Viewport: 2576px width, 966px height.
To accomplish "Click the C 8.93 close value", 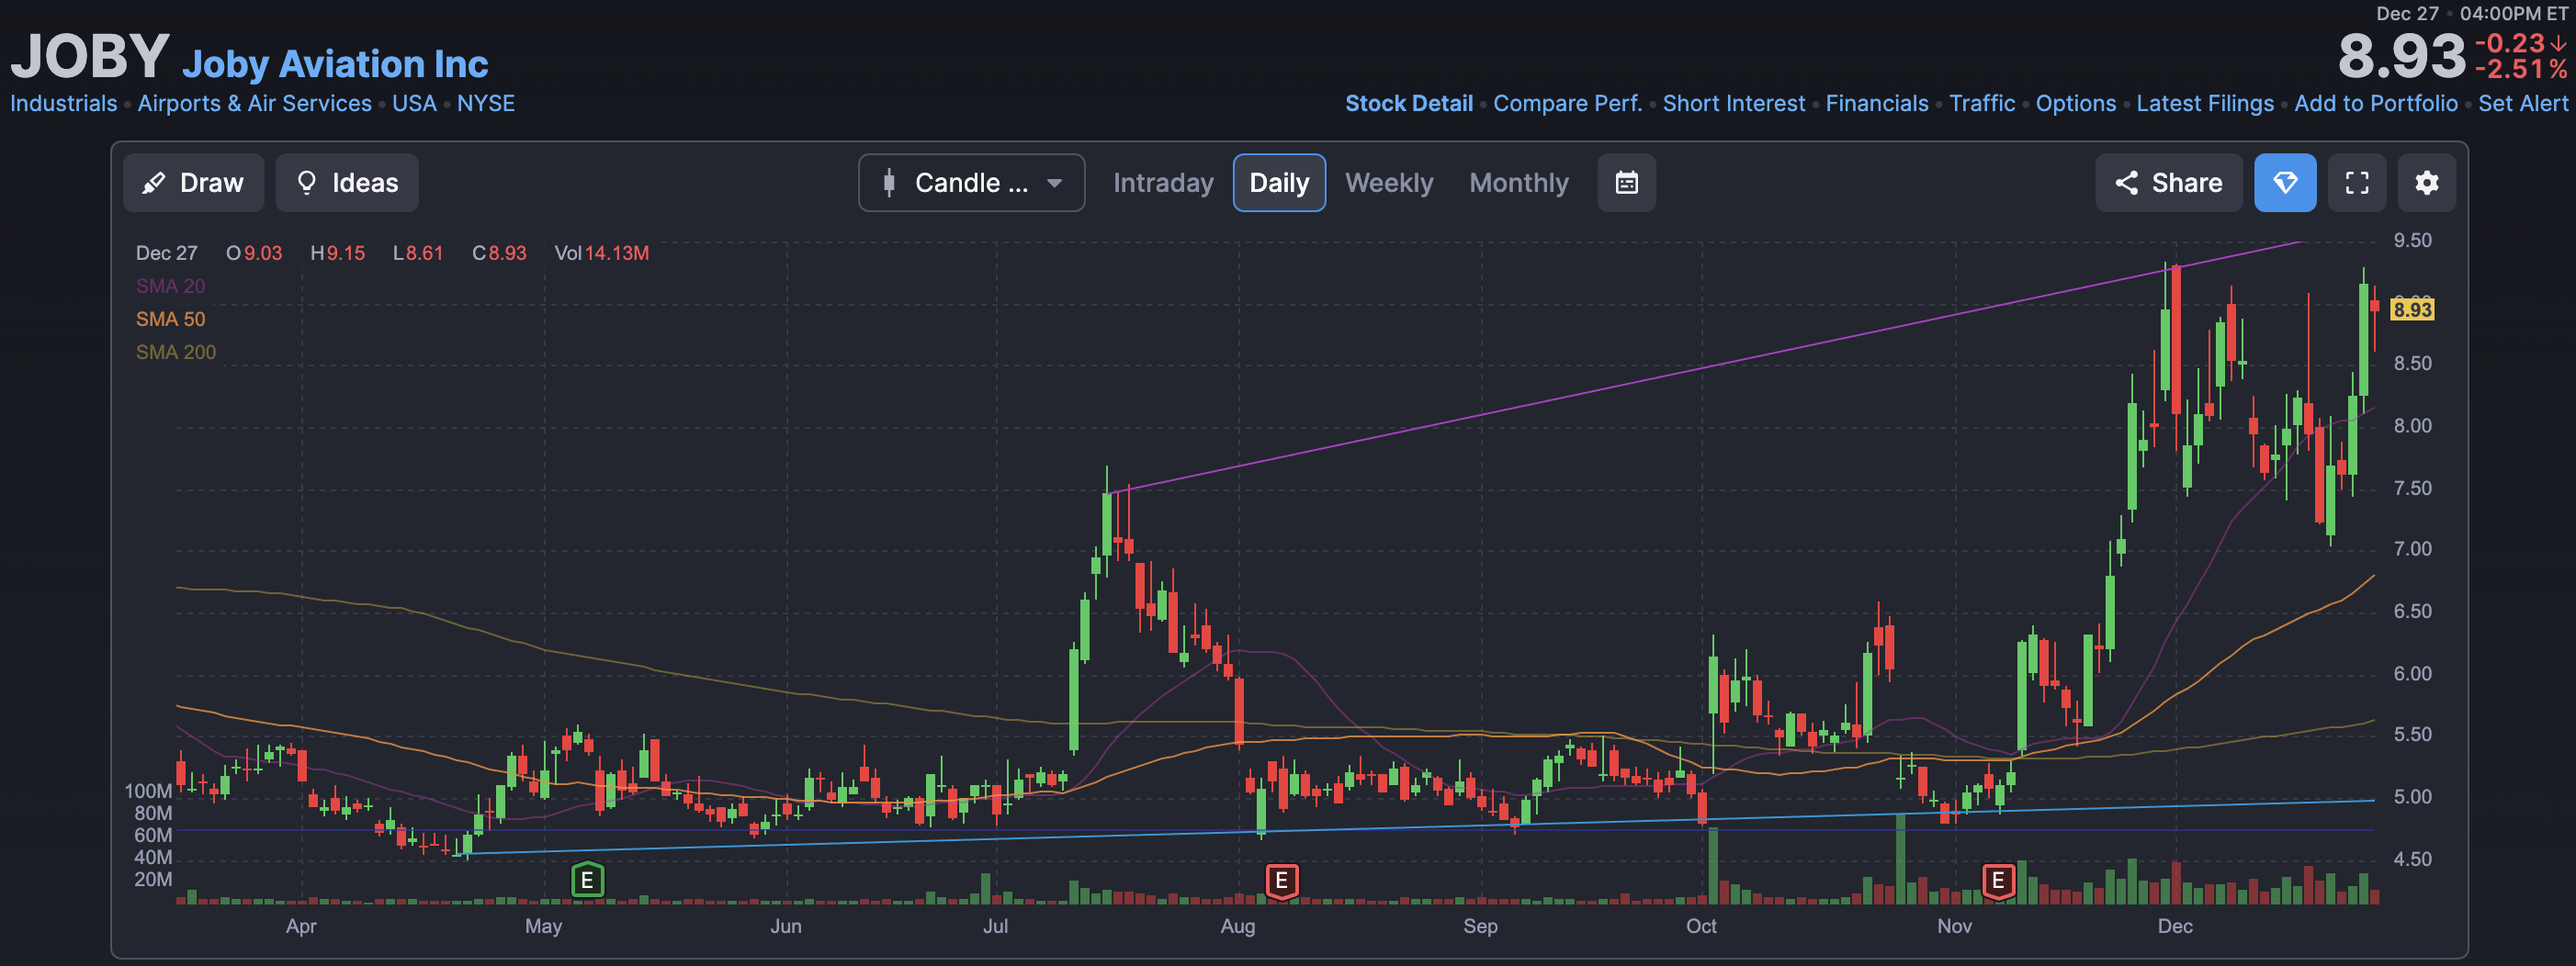I will click(499, 253).
